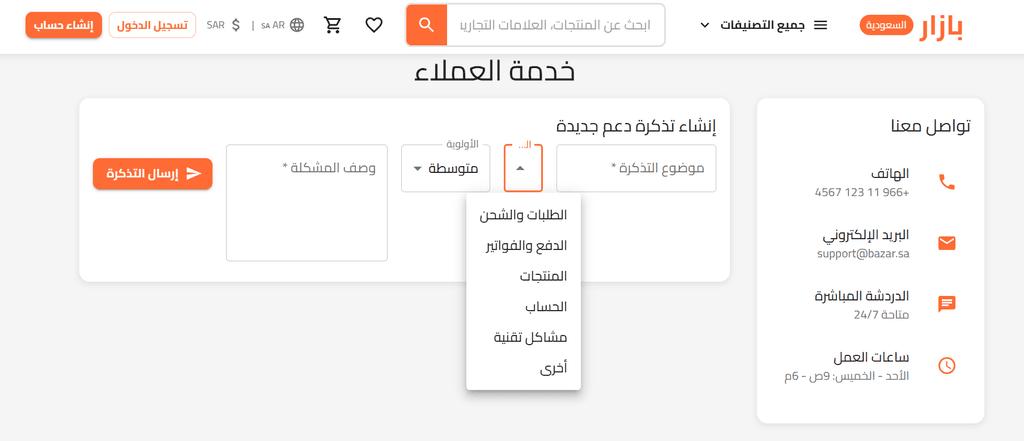Click the إرسال التذكرة submit button
The image size is (1024, 441).
point(153,174)
